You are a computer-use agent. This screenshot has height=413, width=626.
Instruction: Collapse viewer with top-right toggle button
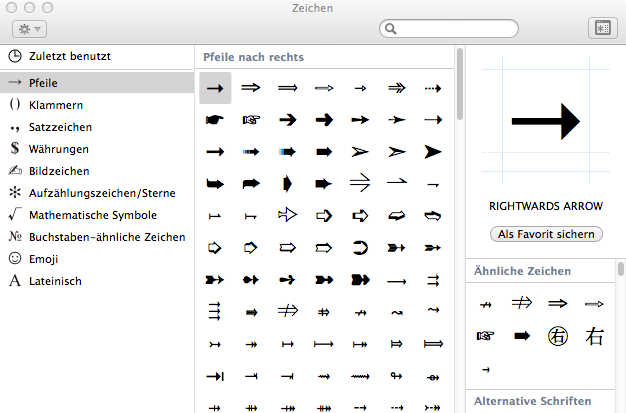pyautogui.click(x=602, y=28)
